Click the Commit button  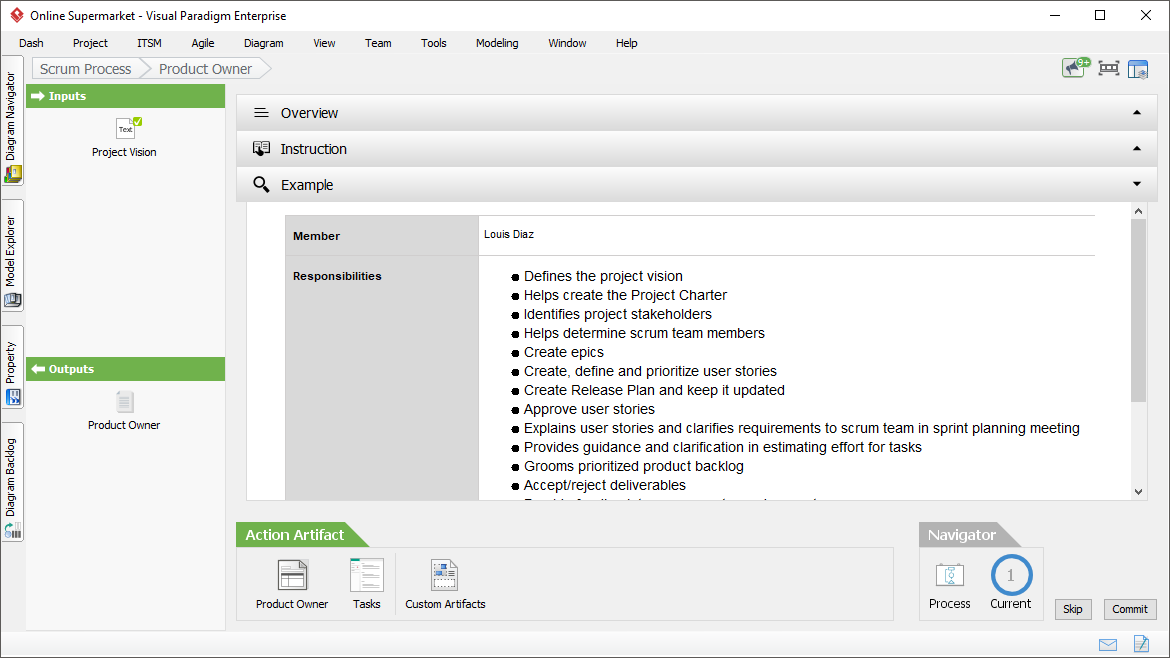tap(1130, 609)
